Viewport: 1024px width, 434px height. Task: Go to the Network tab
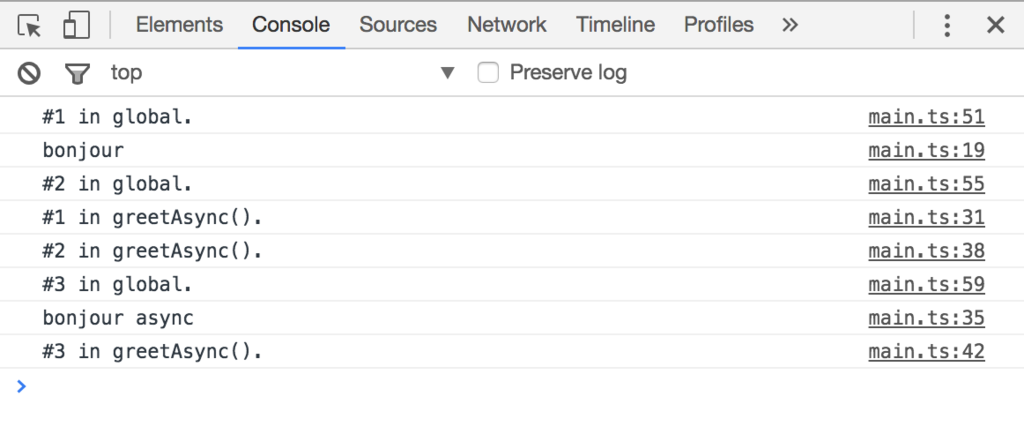click(x=507, y=25)
